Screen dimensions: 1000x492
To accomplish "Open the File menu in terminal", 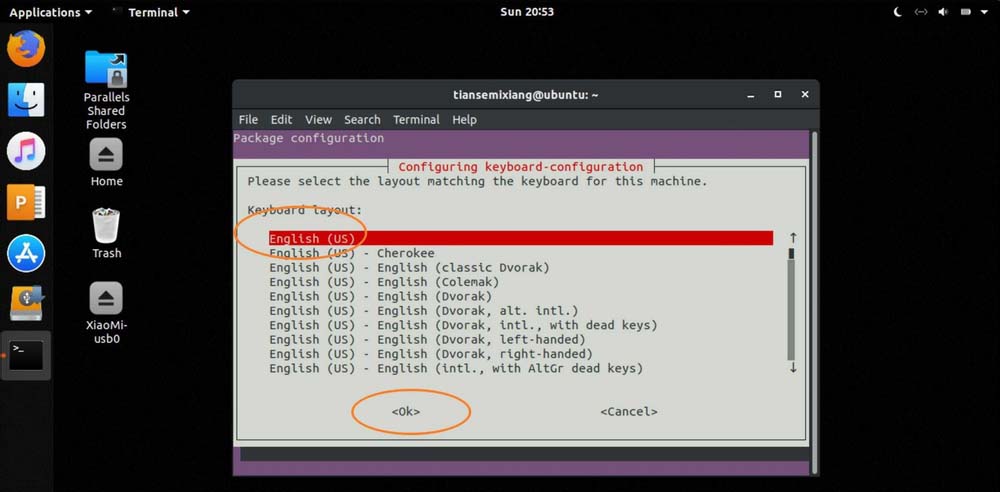I will (248, 119).
